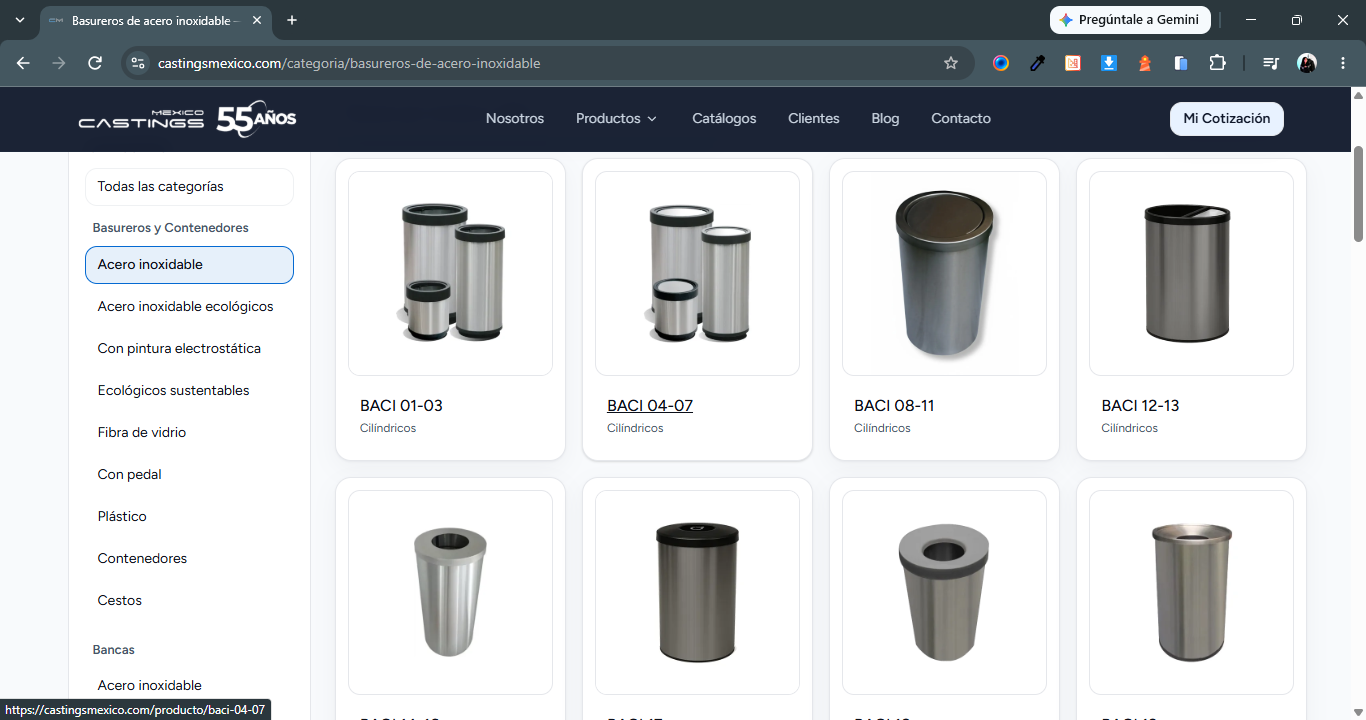Click the BACI 04-07 product title
1366x720 pixels.
tap(650, 406)
